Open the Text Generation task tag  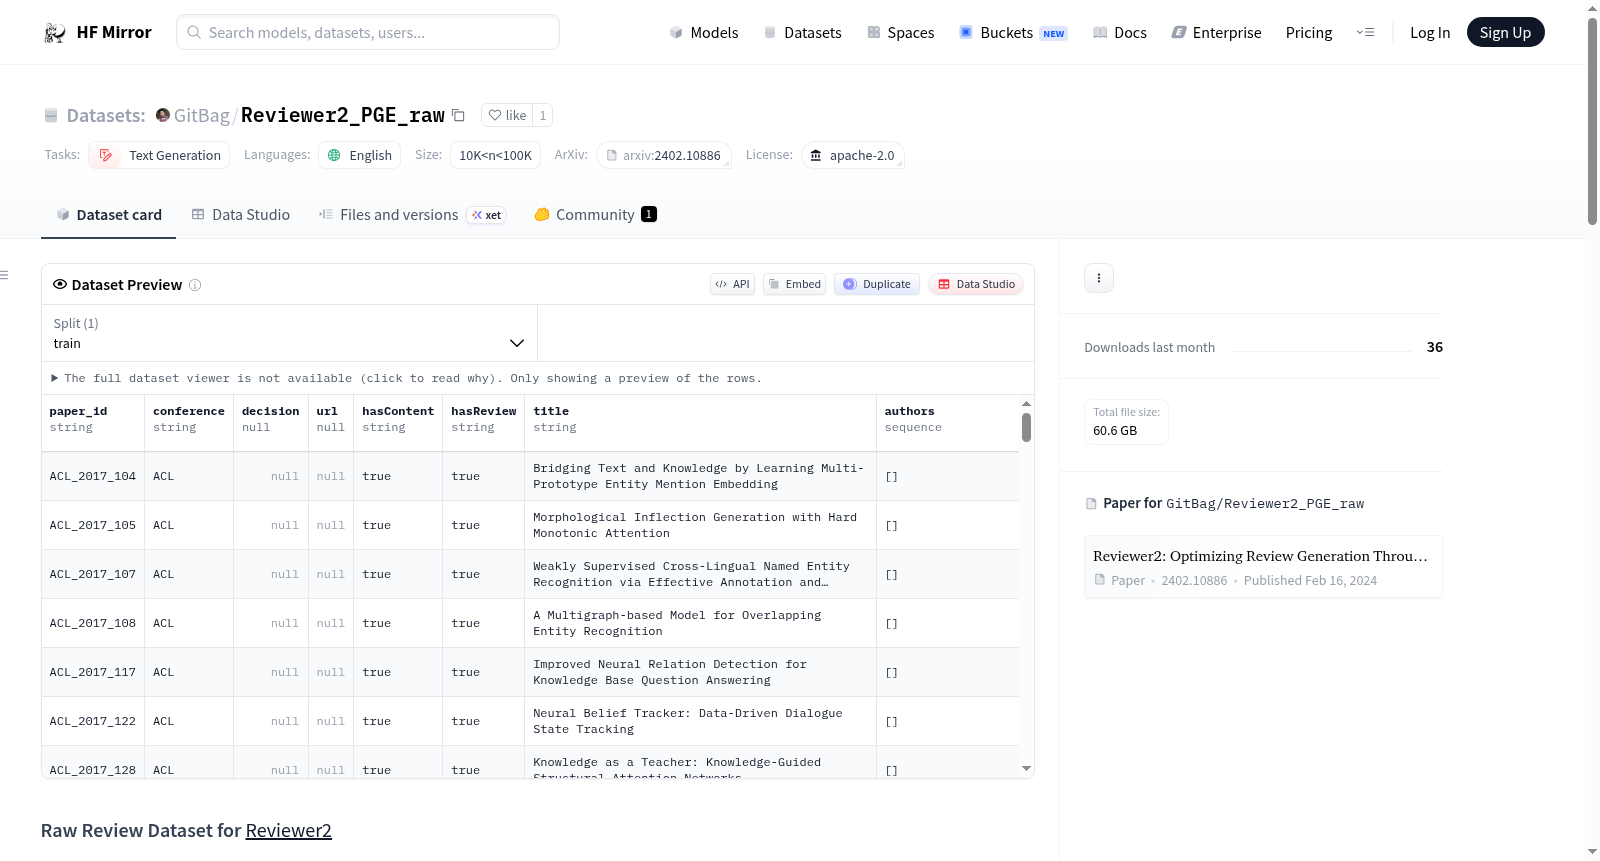(159, 155)
